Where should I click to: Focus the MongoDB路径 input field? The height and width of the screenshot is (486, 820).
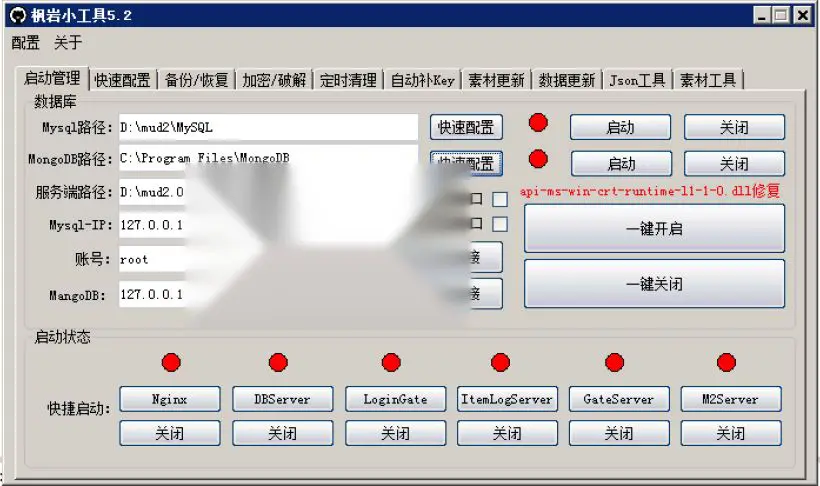coord(268,158)
